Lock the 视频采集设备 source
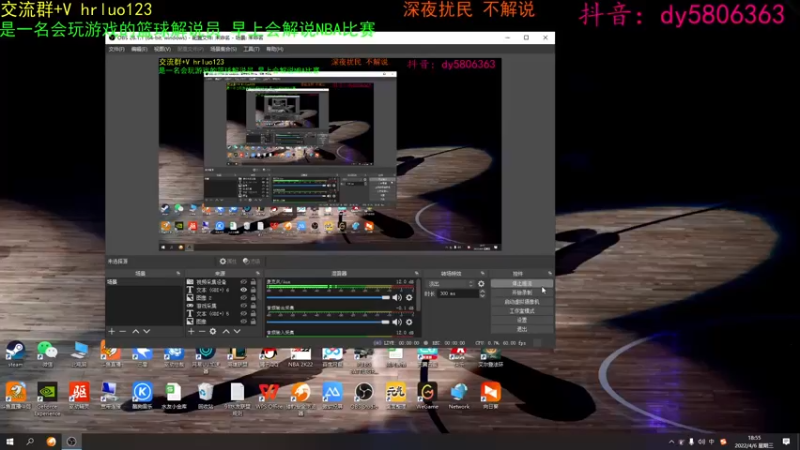Image resolution: width=800 pixels, height=450 pixels. tap(253, 282)
